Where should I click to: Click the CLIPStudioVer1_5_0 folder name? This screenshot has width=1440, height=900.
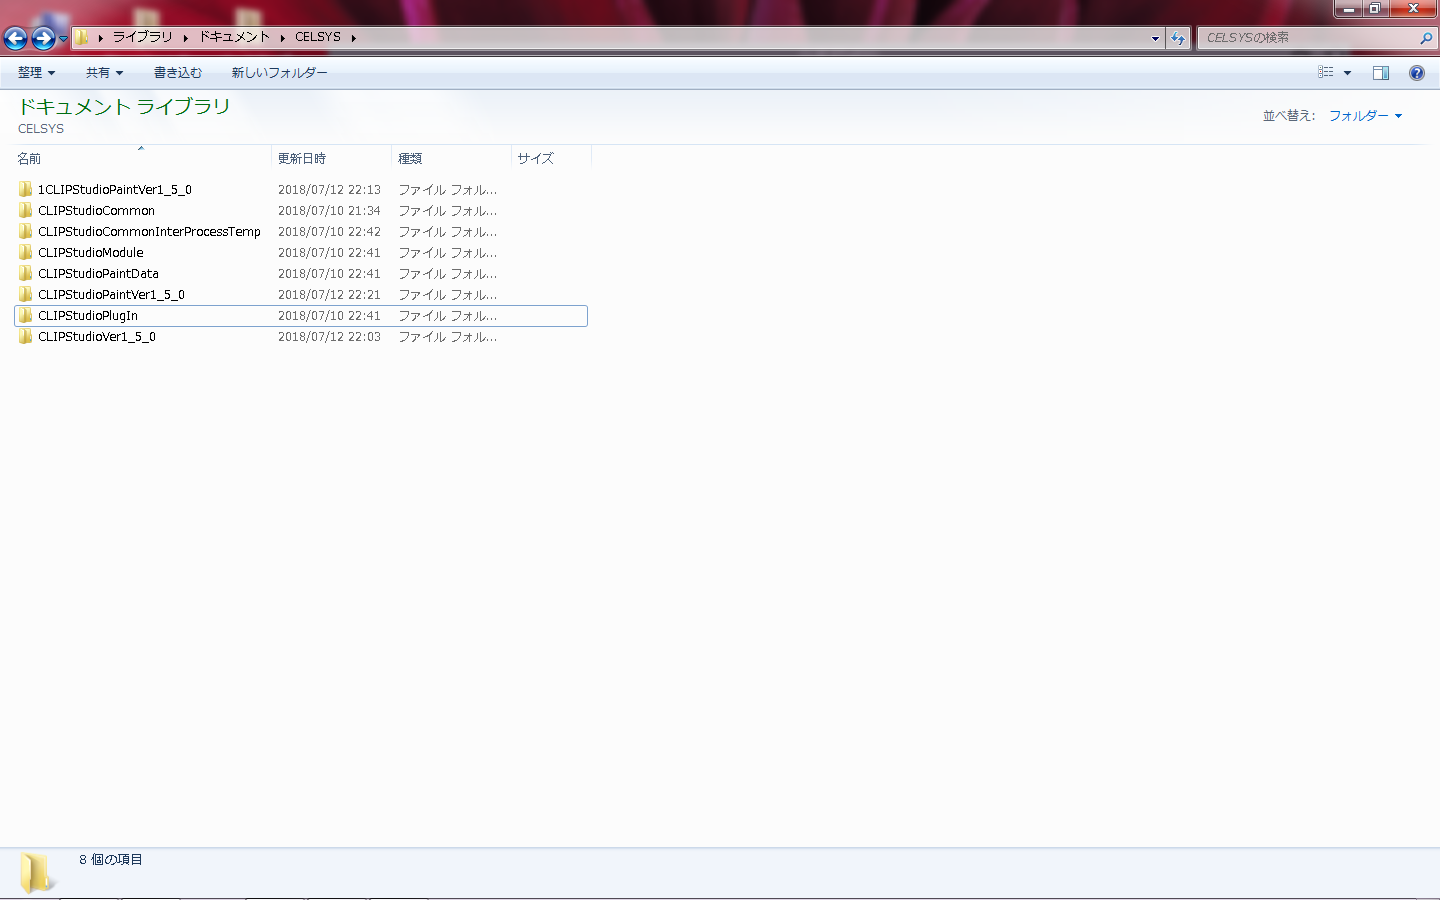(x=97, y=337)
